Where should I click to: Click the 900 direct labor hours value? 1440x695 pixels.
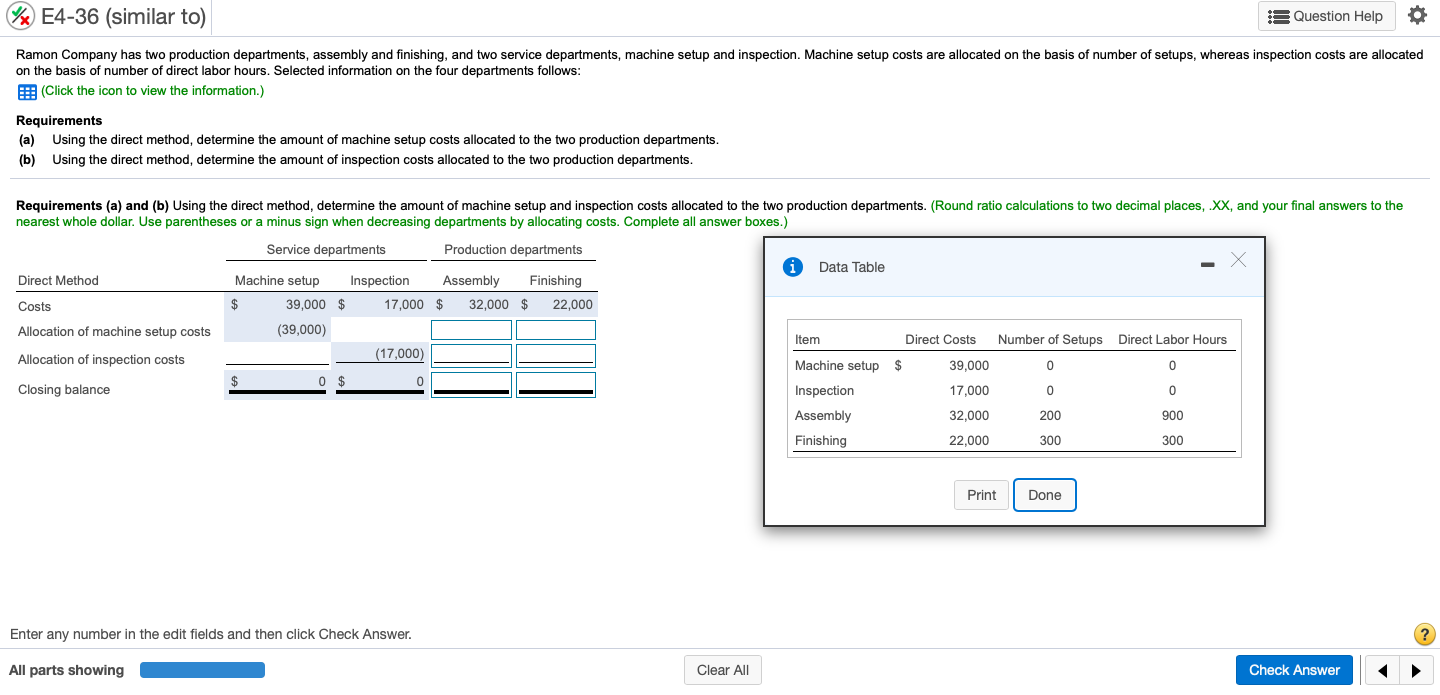(1172, 415)
